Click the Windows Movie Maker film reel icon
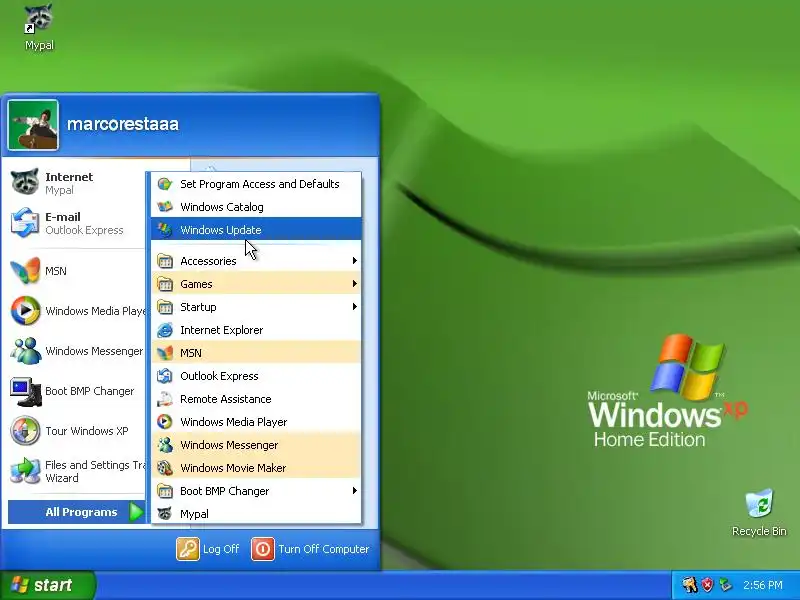The width and height of the screenshot is (800, 600). coord(165,467)
